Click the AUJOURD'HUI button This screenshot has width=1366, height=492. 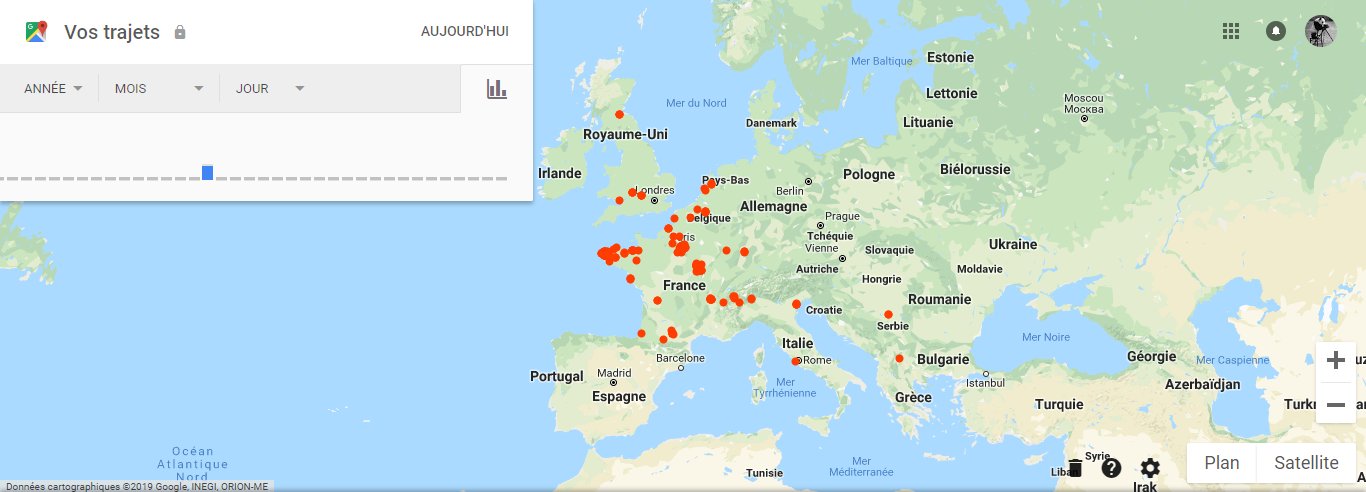(x=464, y=32)
